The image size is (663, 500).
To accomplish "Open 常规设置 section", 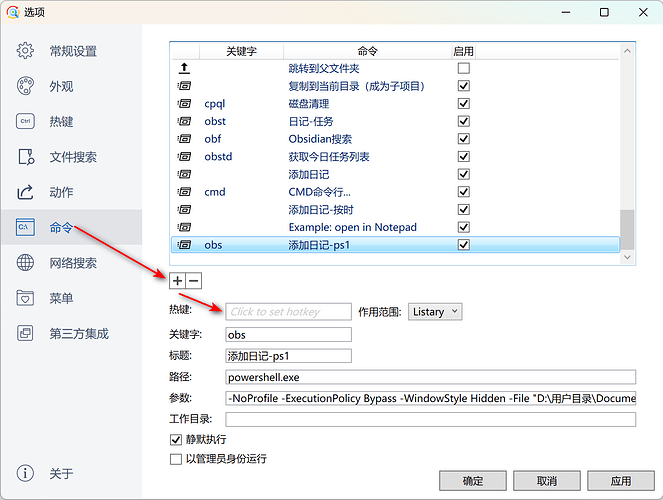I will coord(73,51).
